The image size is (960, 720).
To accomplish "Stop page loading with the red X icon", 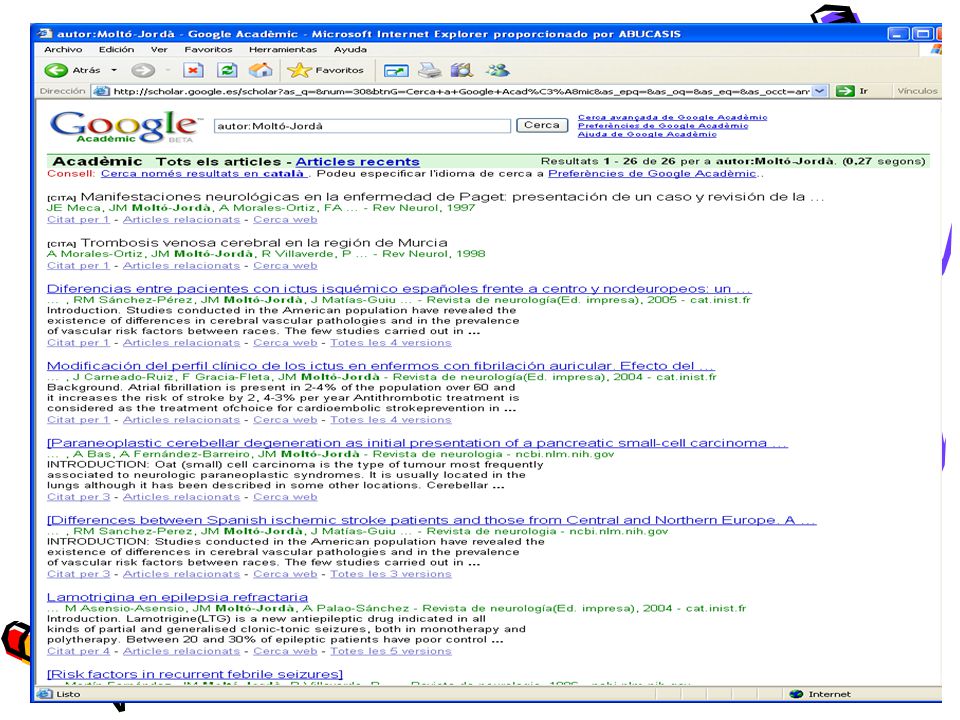I will click(x=193, y=70).
